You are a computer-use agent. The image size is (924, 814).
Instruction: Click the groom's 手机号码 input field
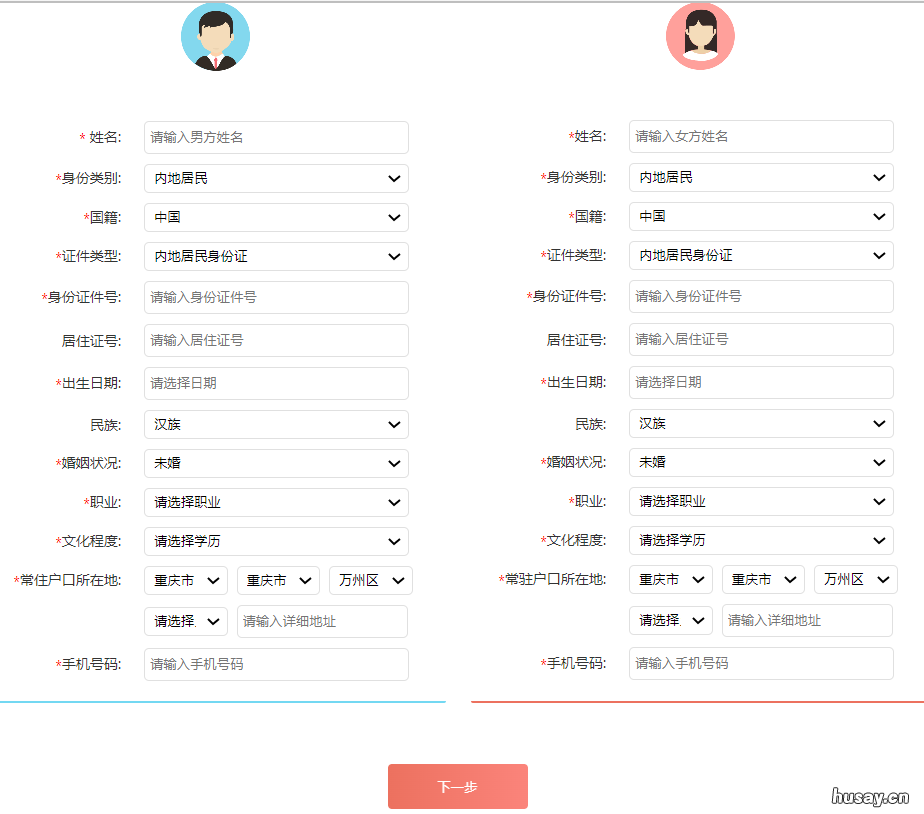pyautogui.click(x=276, y=664)
